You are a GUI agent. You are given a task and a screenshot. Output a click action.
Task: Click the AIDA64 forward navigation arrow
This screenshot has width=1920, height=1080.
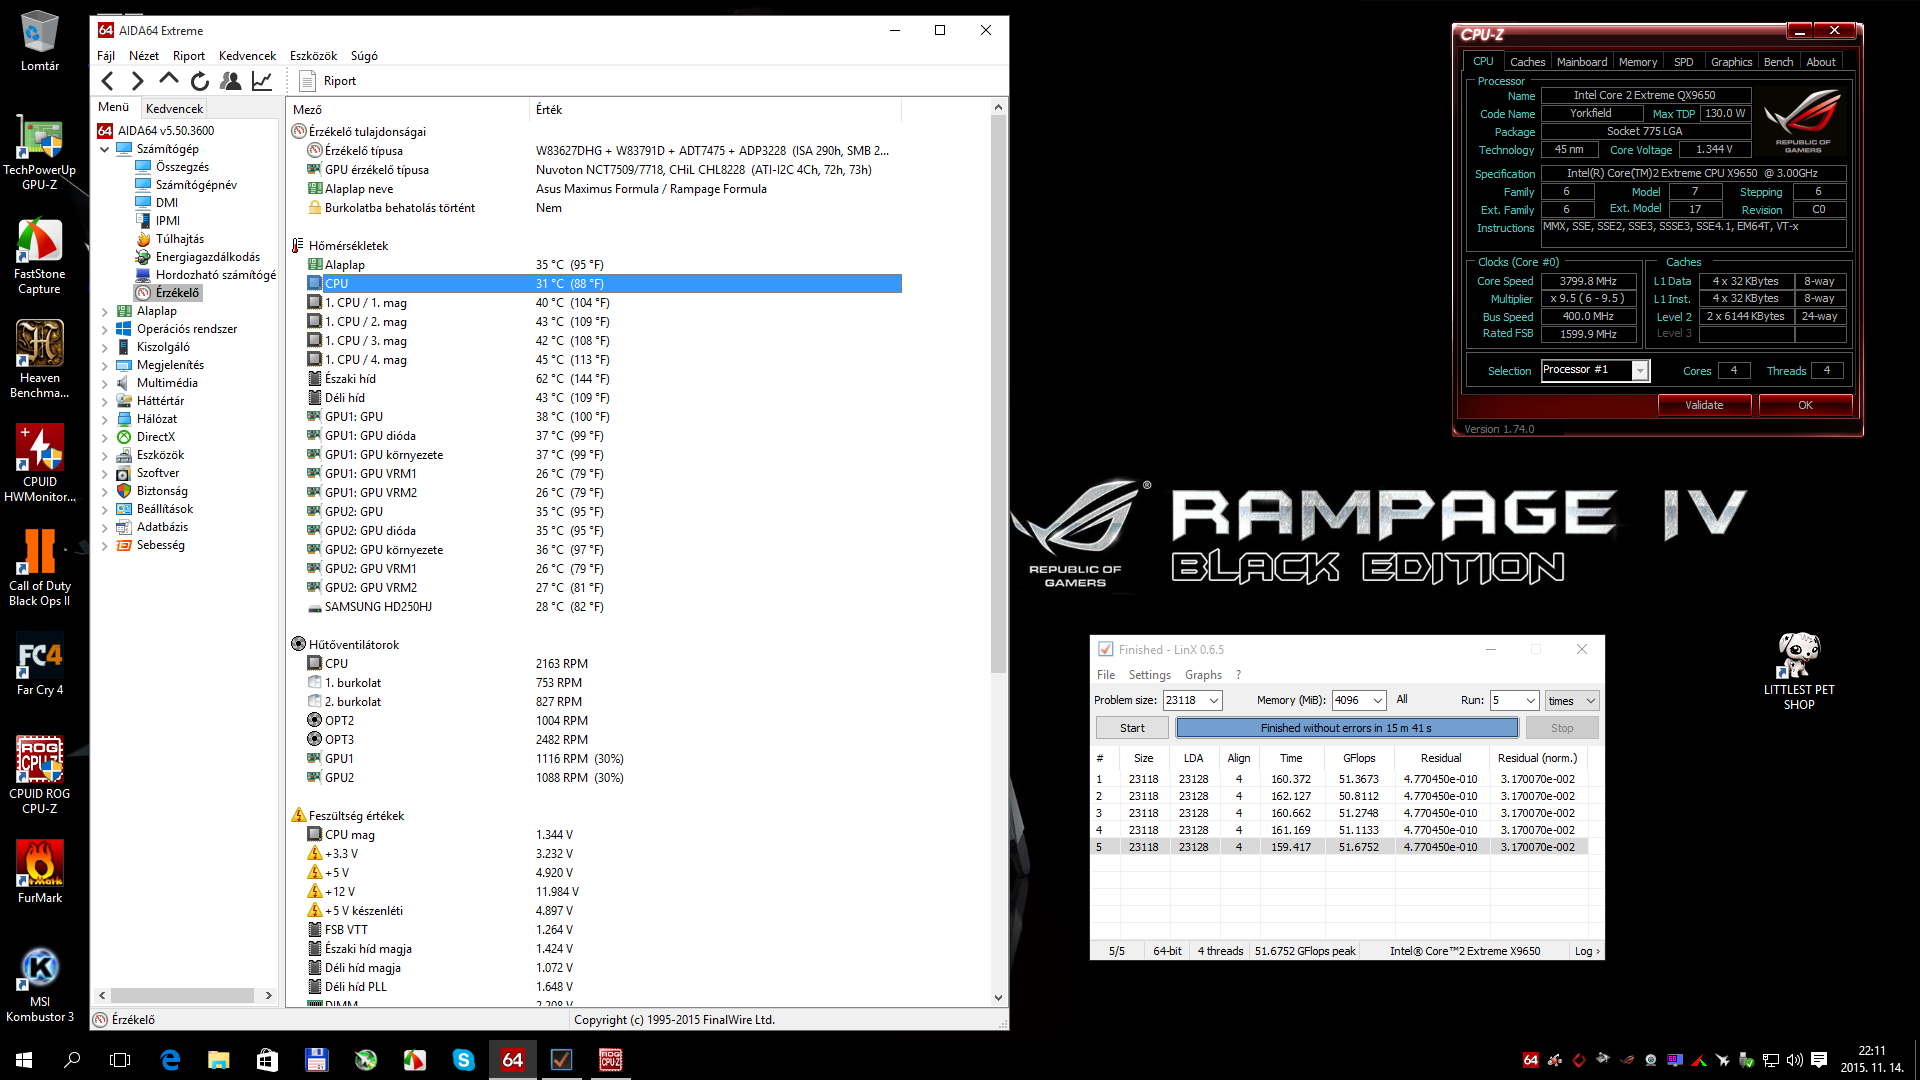138,81
